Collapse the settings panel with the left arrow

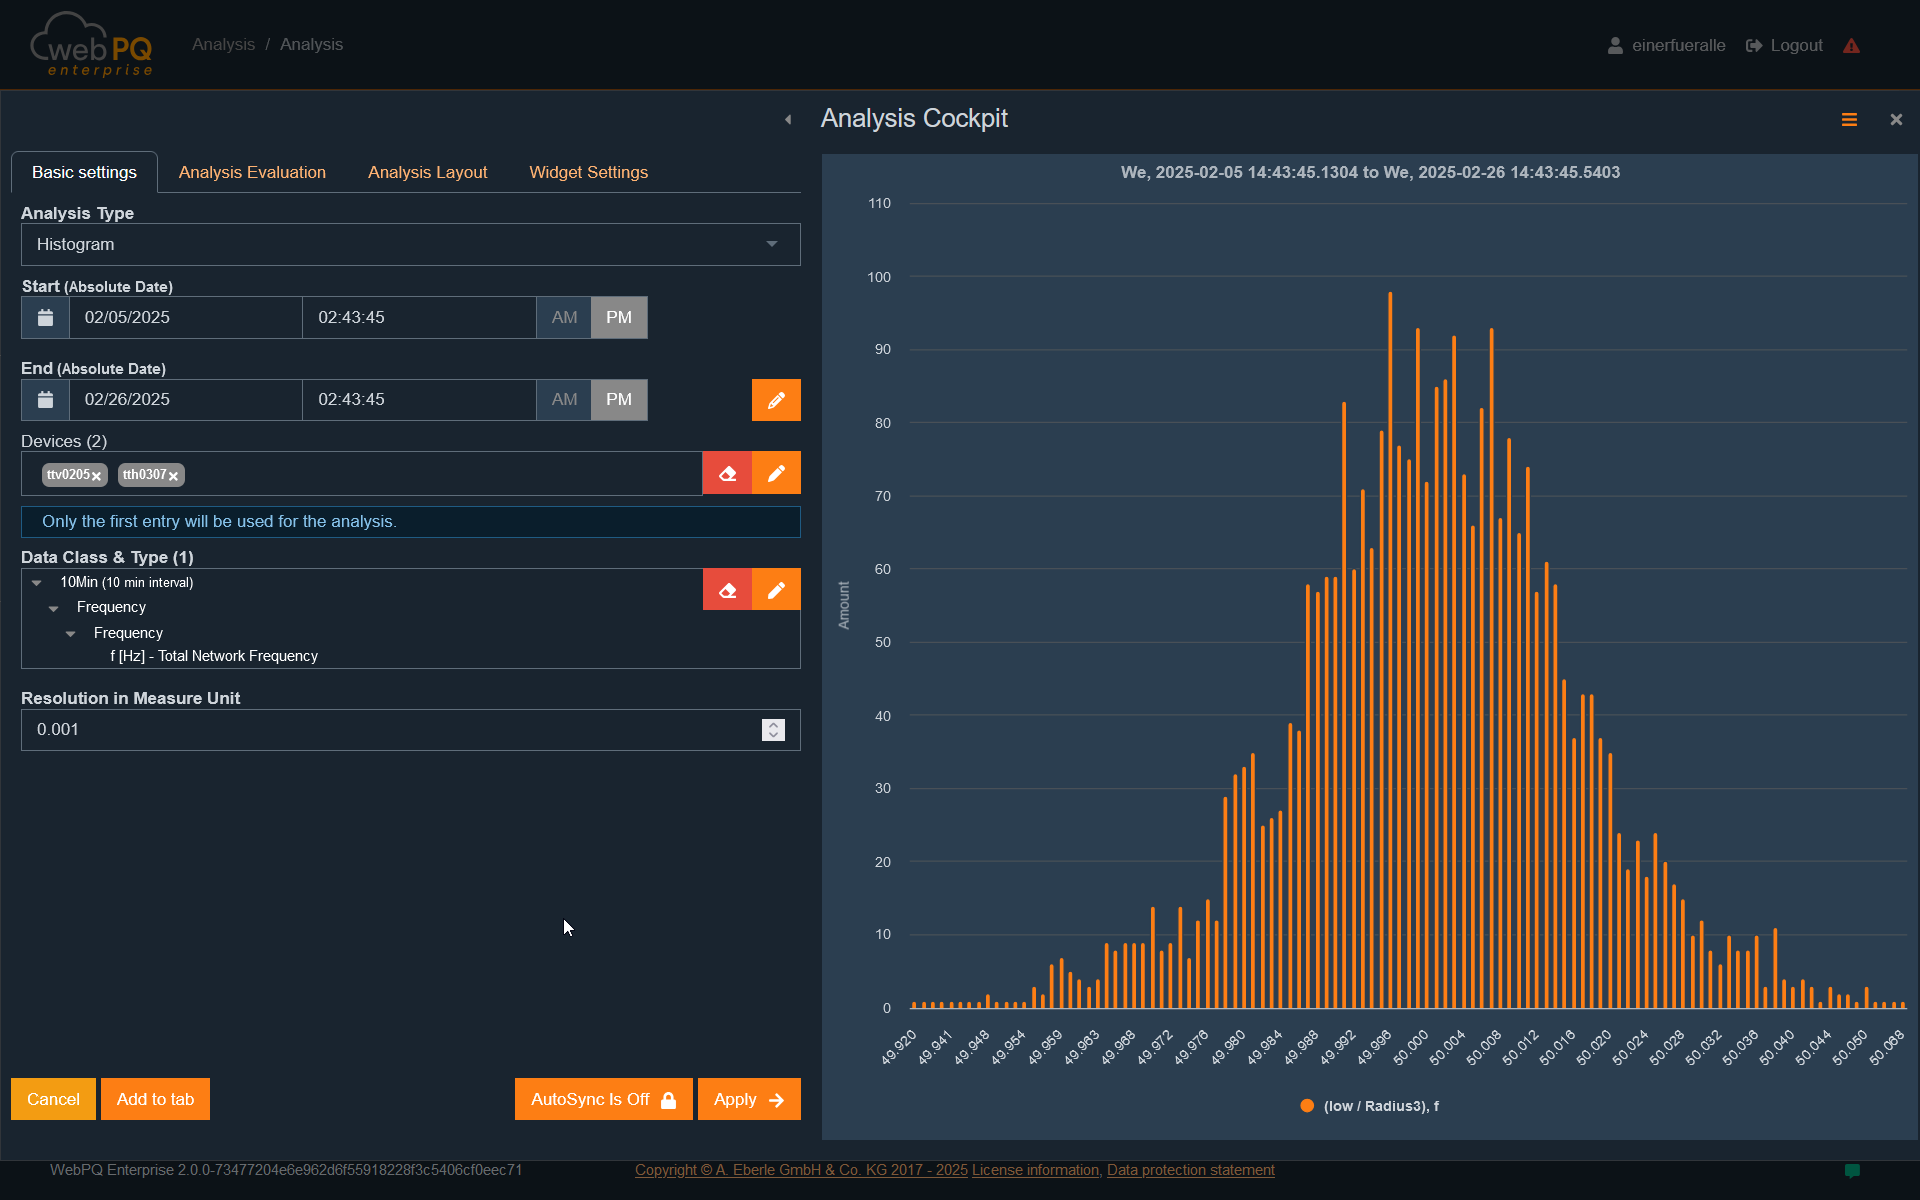coord(788,119)
